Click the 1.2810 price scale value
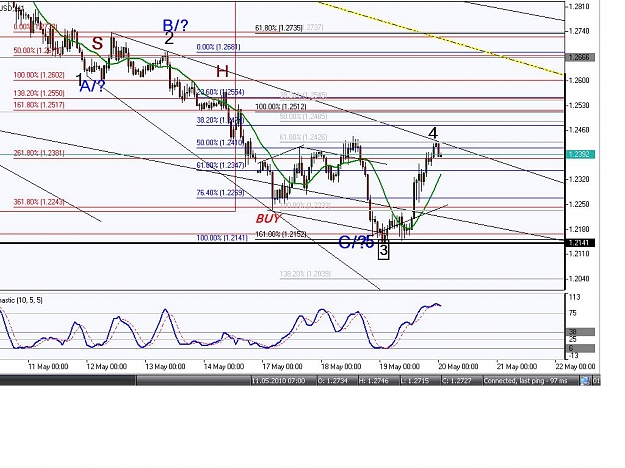The height and width of the screenshot is (468, 625). point(579,6)
